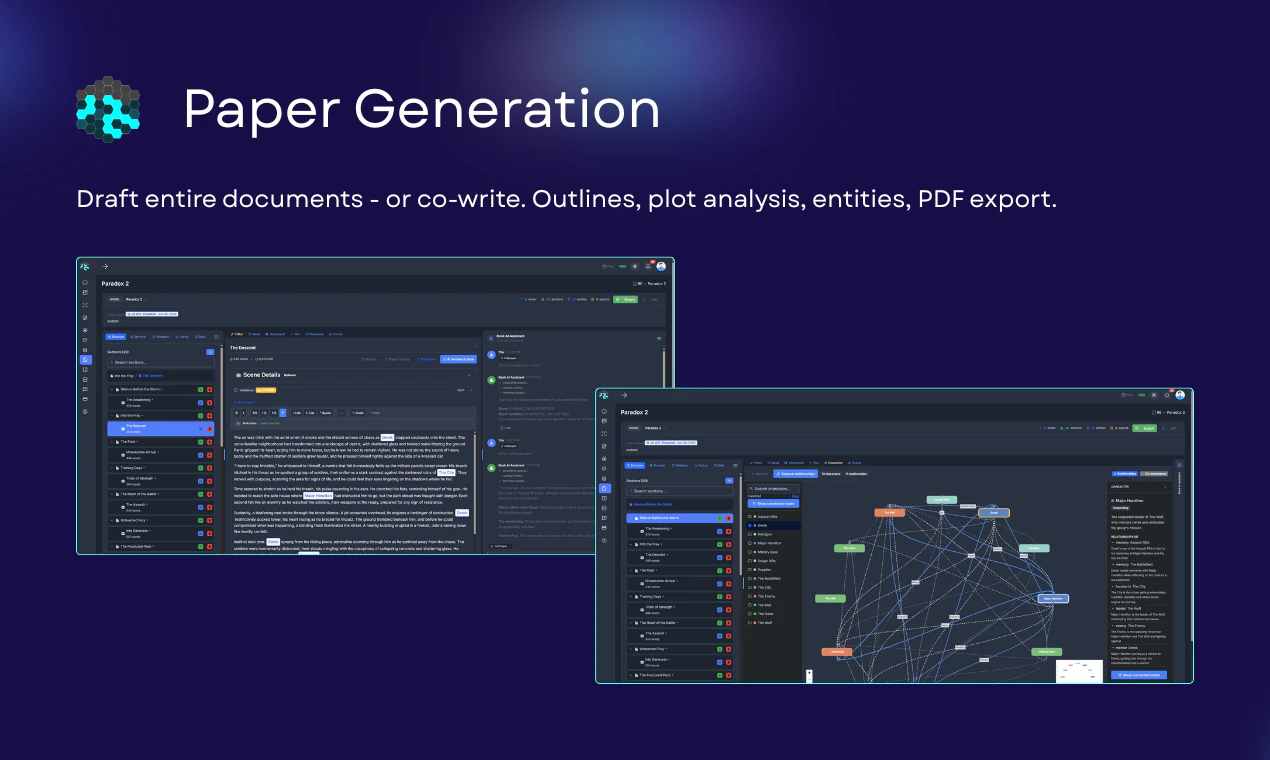
Task: Click the green Export button in the graph screenshot
Action: click(x=1145, y=428)
